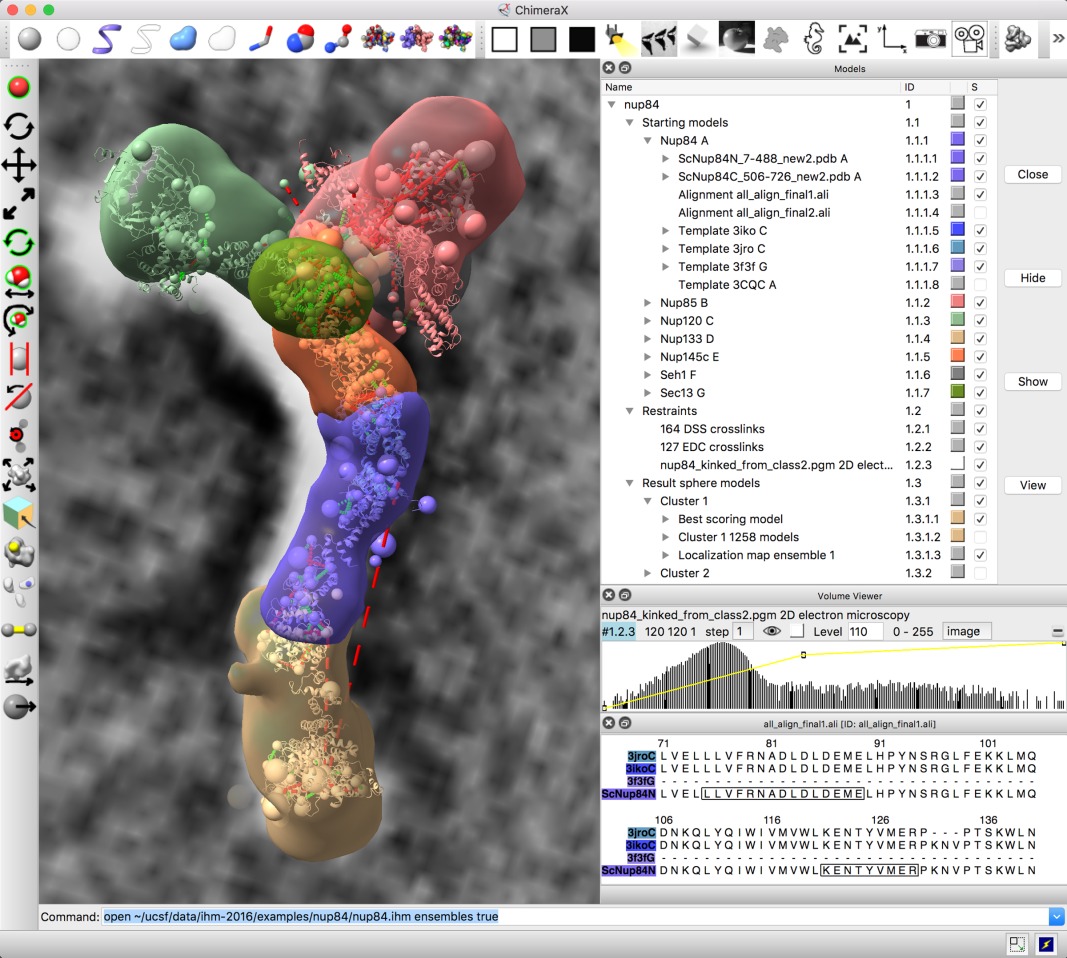Click the gray sphere show-atoms icon
The image size is (1067, 958).
[29, 39]
